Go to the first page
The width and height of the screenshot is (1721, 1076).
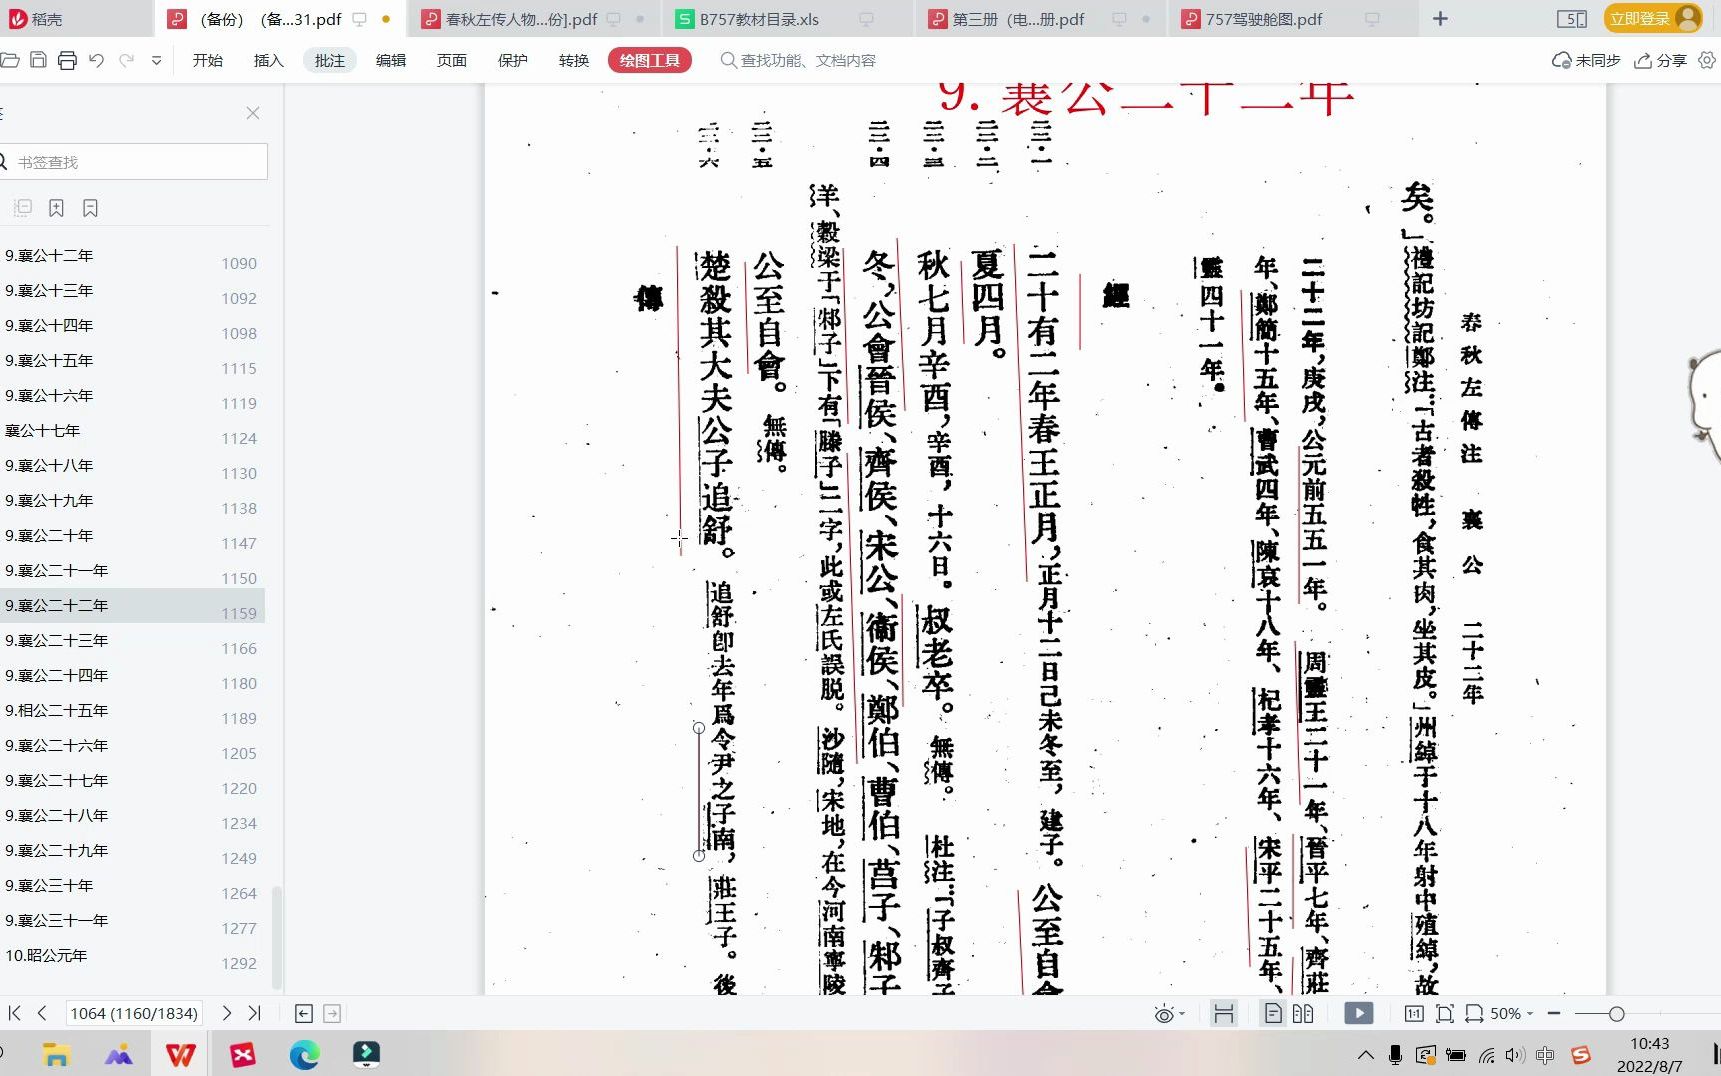coord(14,1013)
